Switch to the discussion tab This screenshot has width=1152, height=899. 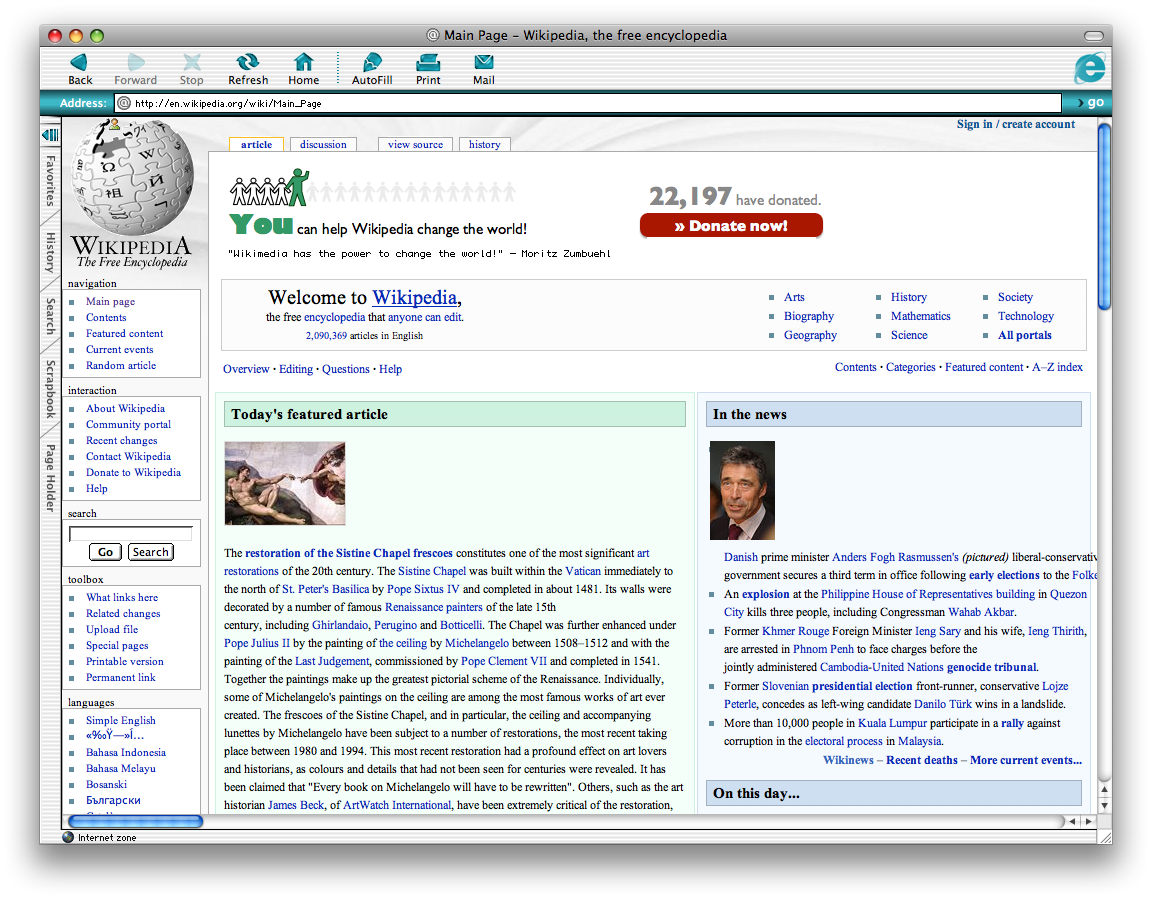[x=323, y=145]
